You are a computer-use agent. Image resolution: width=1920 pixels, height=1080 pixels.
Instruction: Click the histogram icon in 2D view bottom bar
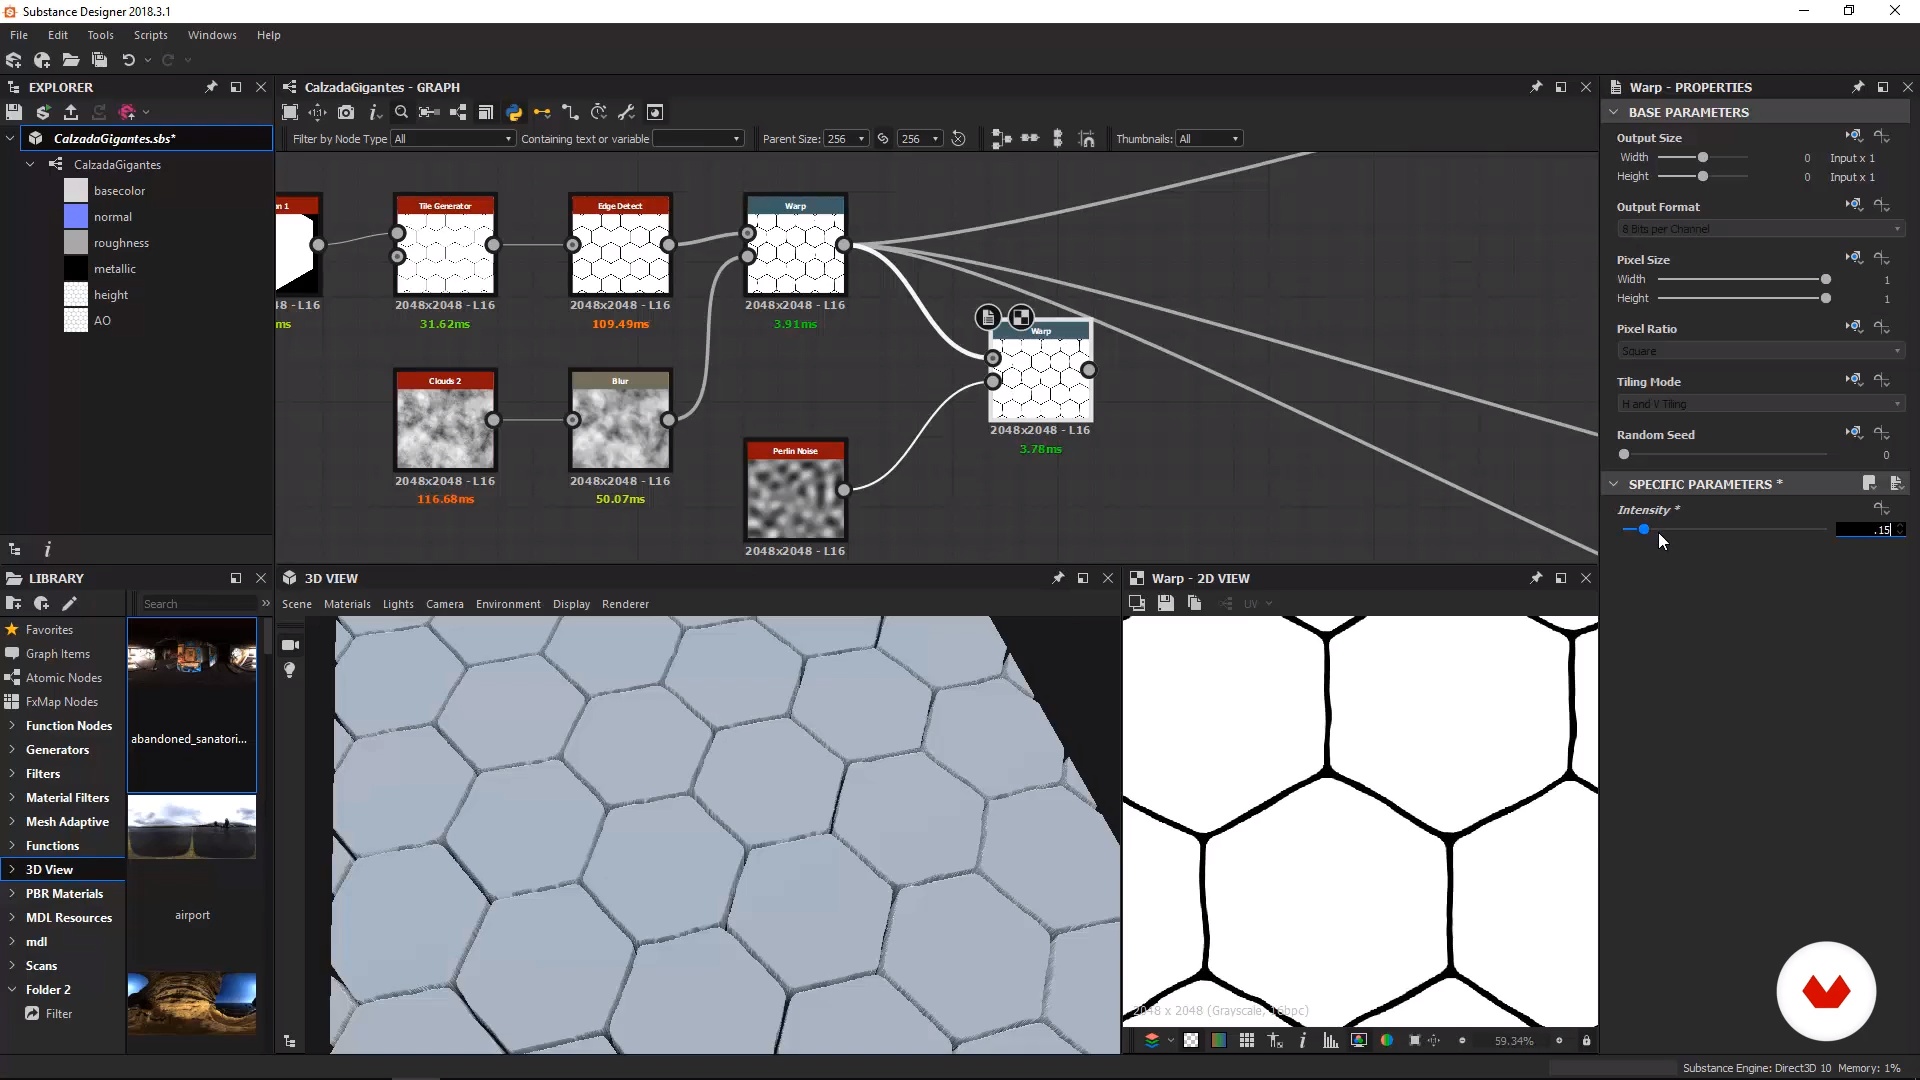click(1330, 1041)
